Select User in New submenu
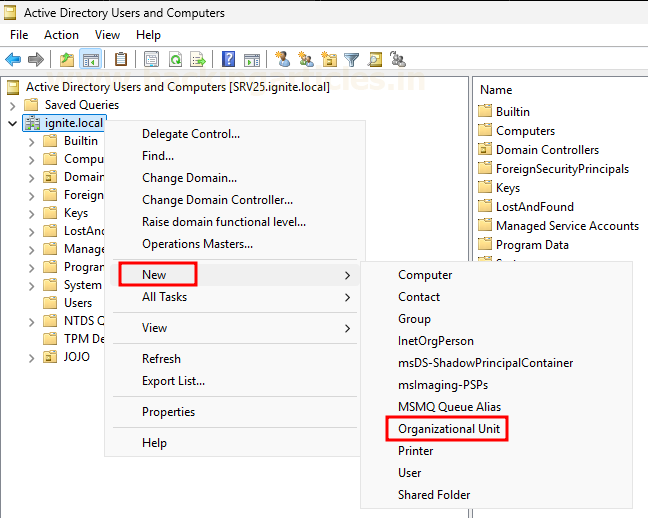This screenshot has height=518, width=648. point(410,473)
